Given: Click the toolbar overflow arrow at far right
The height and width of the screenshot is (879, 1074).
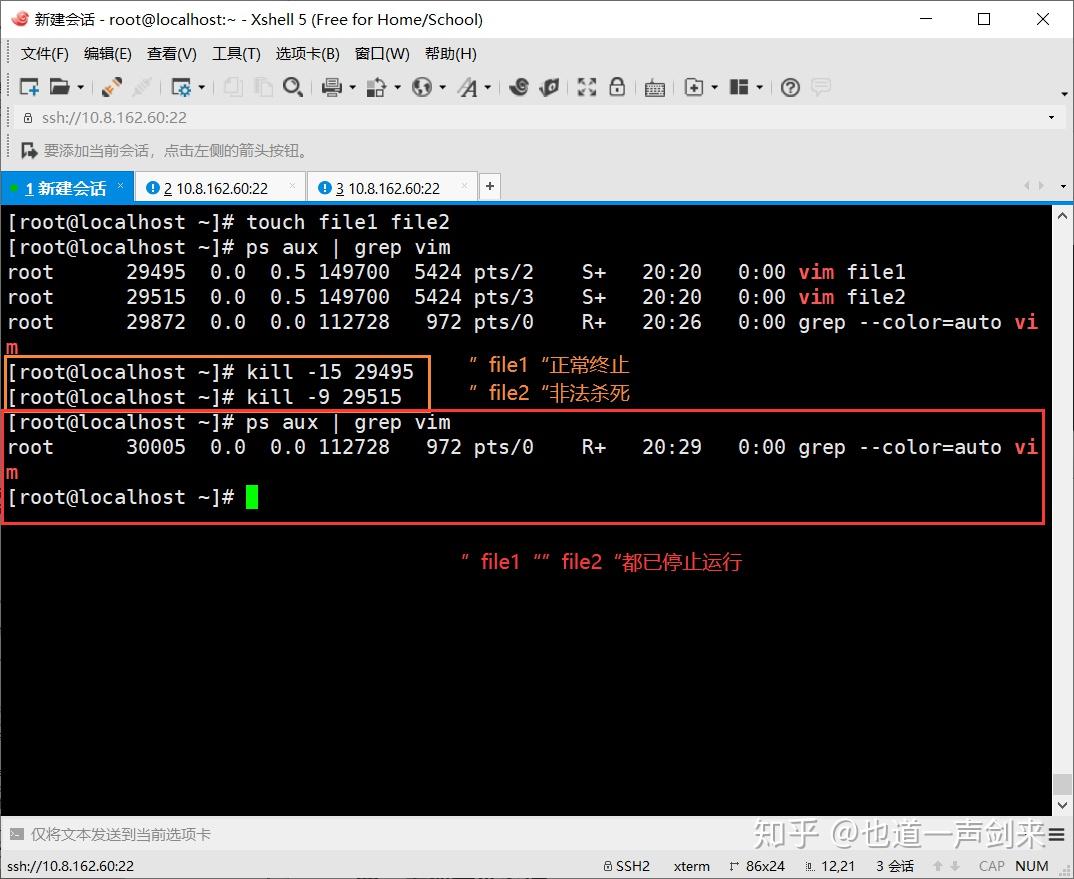Looking at the screenshot, I should tap(1064, 93).
